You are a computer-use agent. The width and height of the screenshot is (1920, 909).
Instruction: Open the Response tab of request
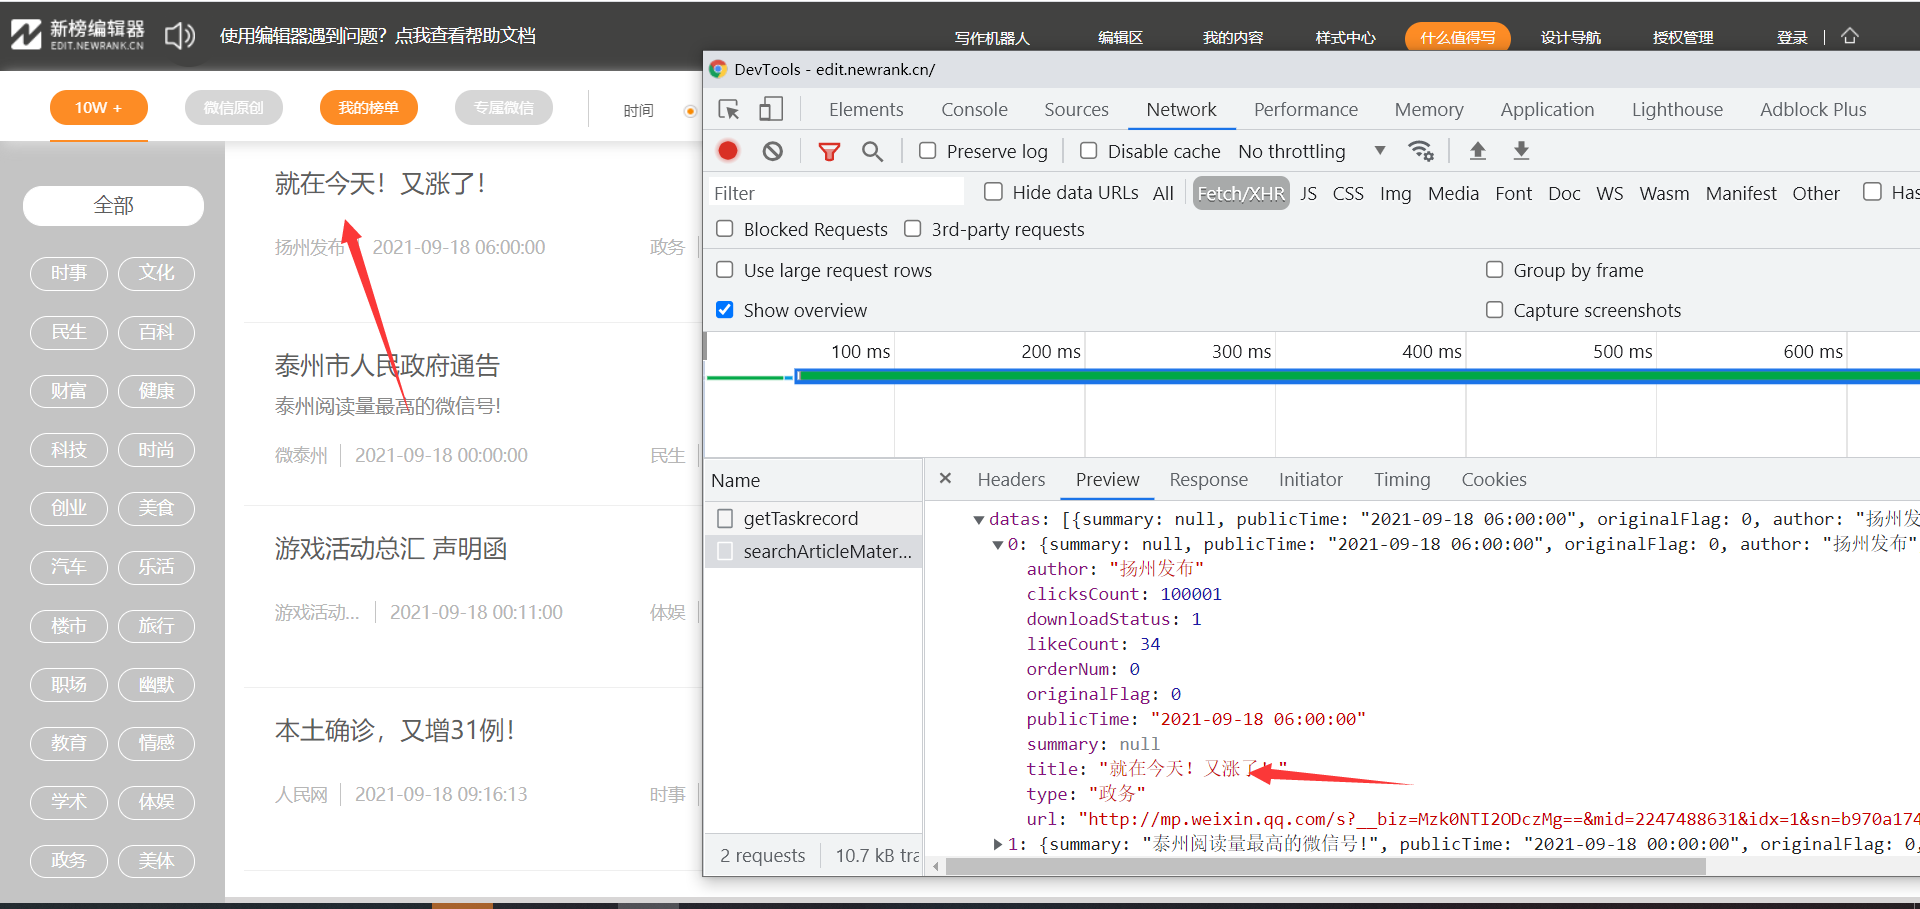pos(1209,479)
